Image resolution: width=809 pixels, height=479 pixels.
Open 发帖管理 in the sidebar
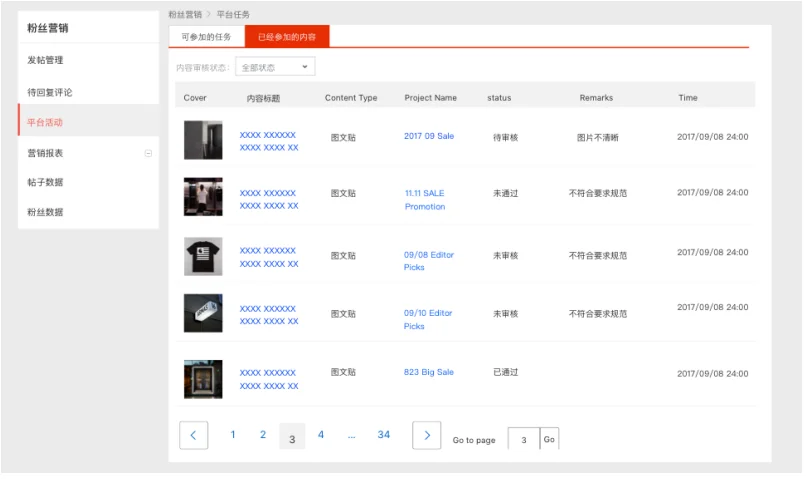pos(45,60)
